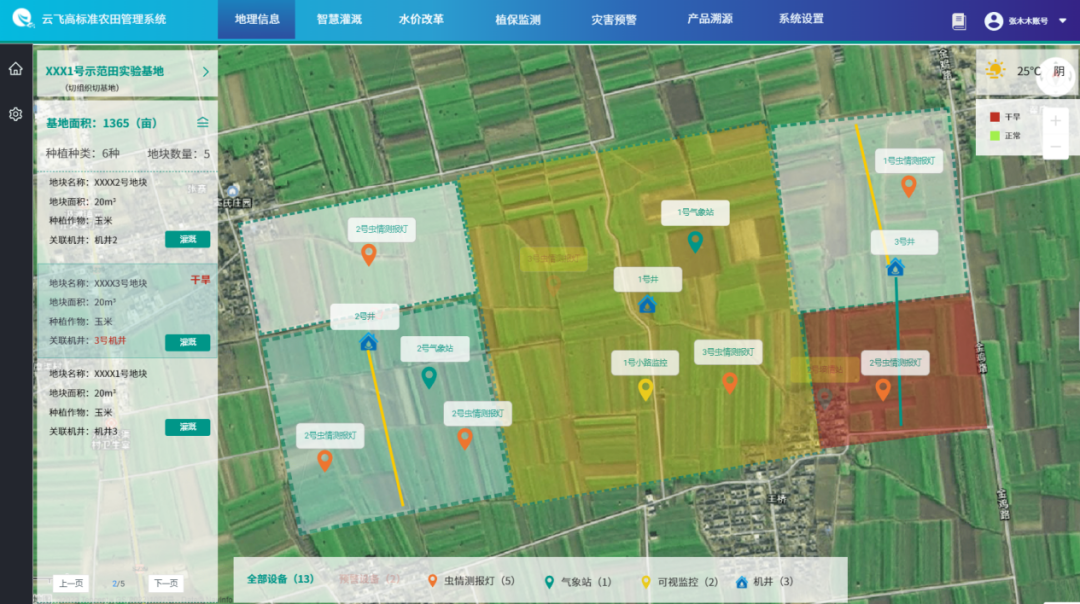Click the 云飞 system logo
This screenshot has width=1080, height=604.
click(23, 18)
